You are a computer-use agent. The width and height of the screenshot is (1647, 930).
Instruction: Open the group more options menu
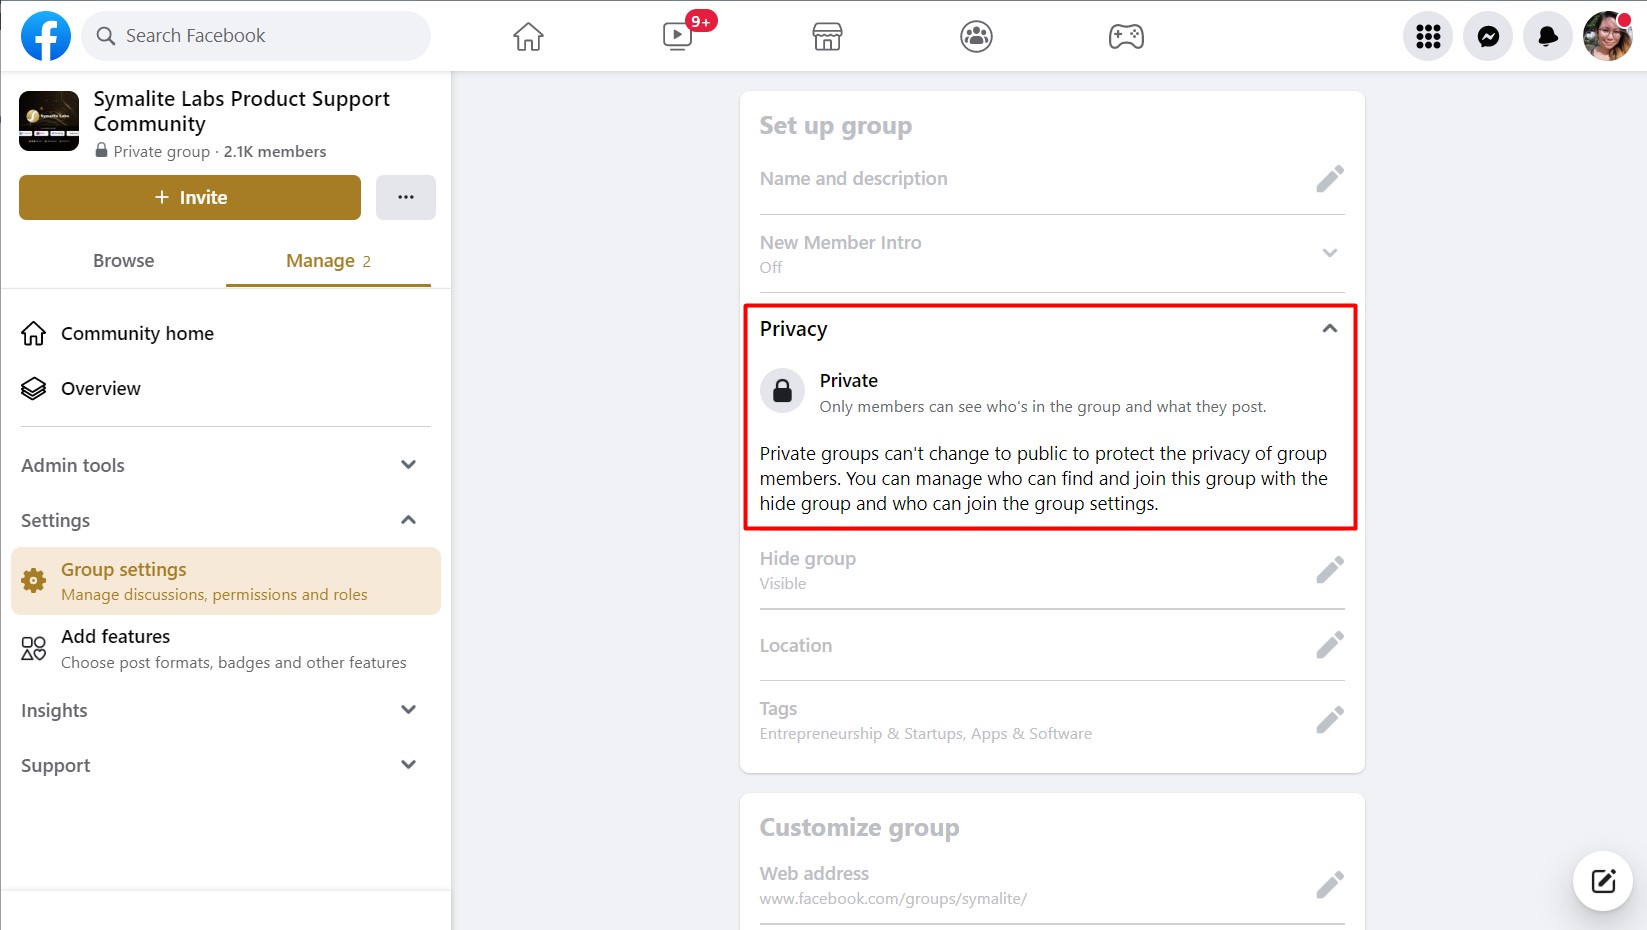tap(406, 197)
